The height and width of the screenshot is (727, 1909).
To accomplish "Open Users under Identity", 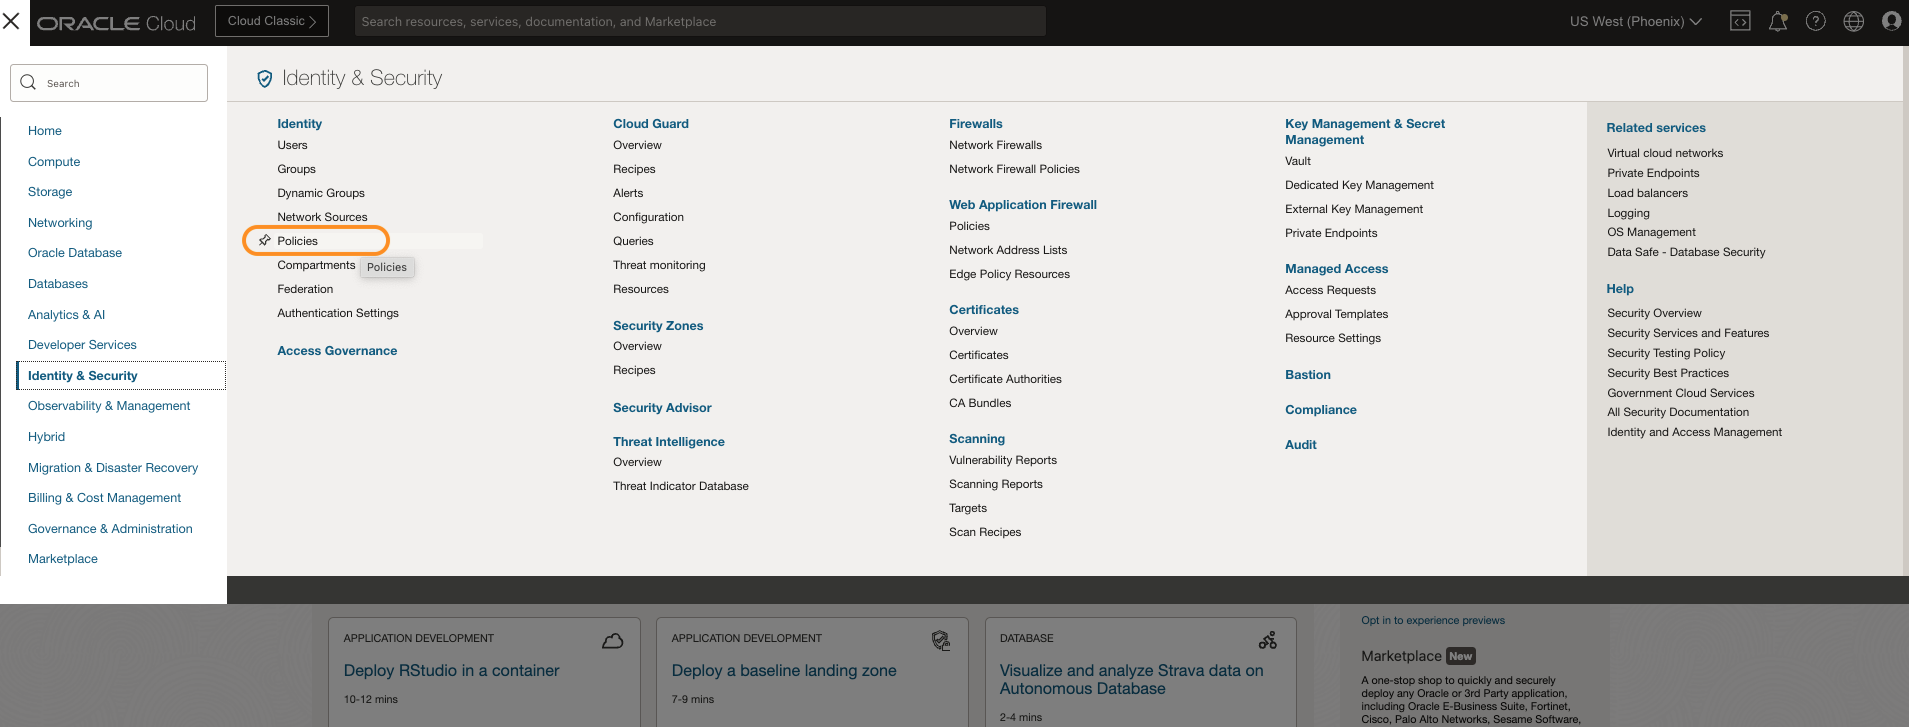I will [292, 145].
